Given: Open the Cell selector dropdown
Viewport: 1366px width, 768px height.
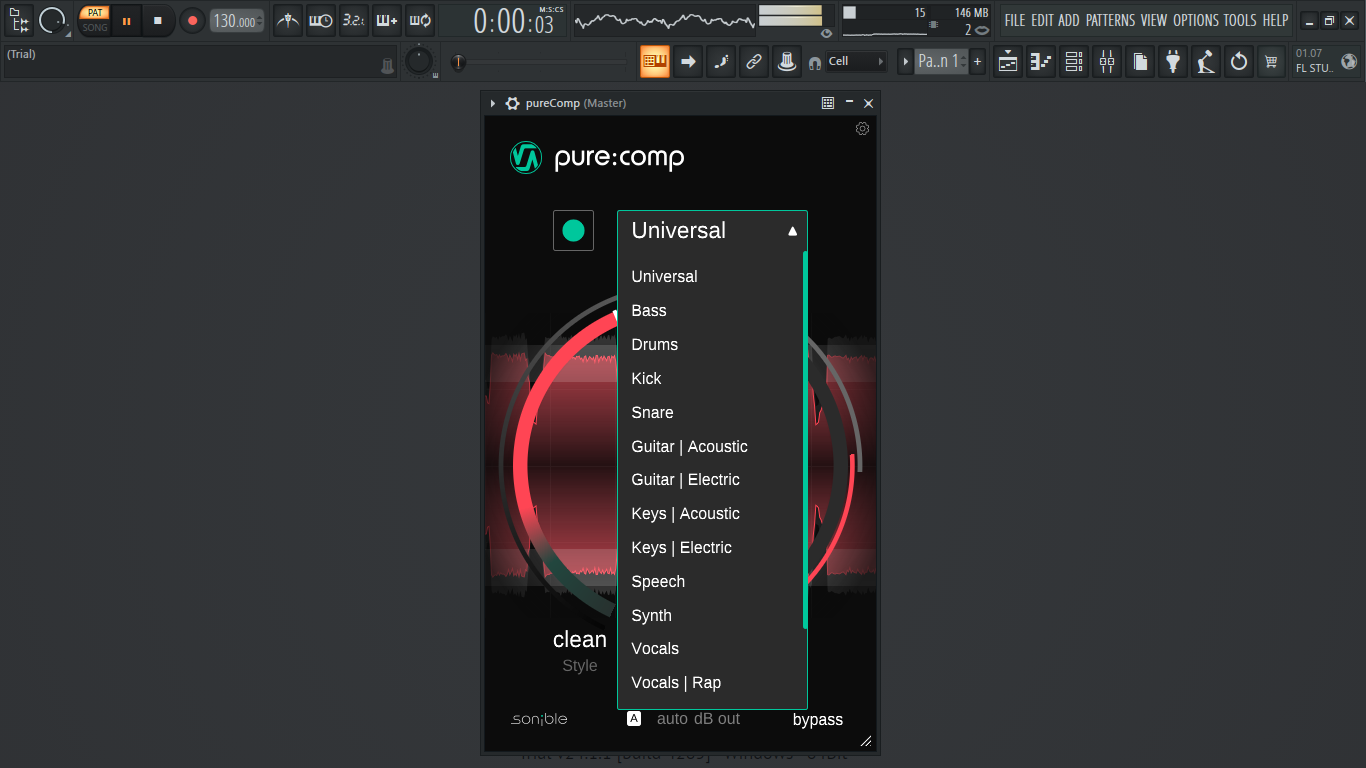Looking at the screenshot, I should coord(855,61).
